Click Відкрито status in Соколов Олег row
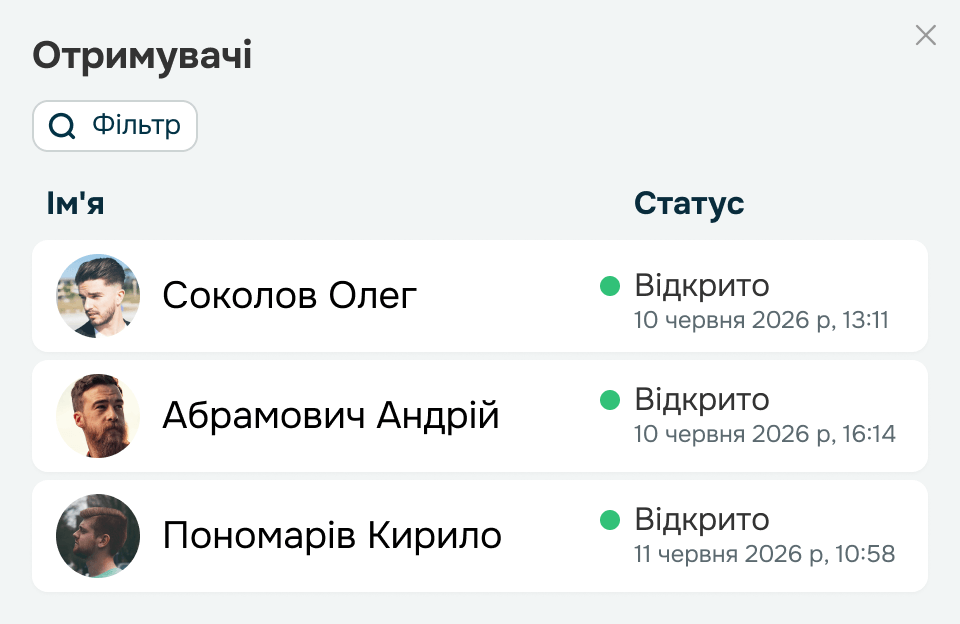 coord(702,285)
